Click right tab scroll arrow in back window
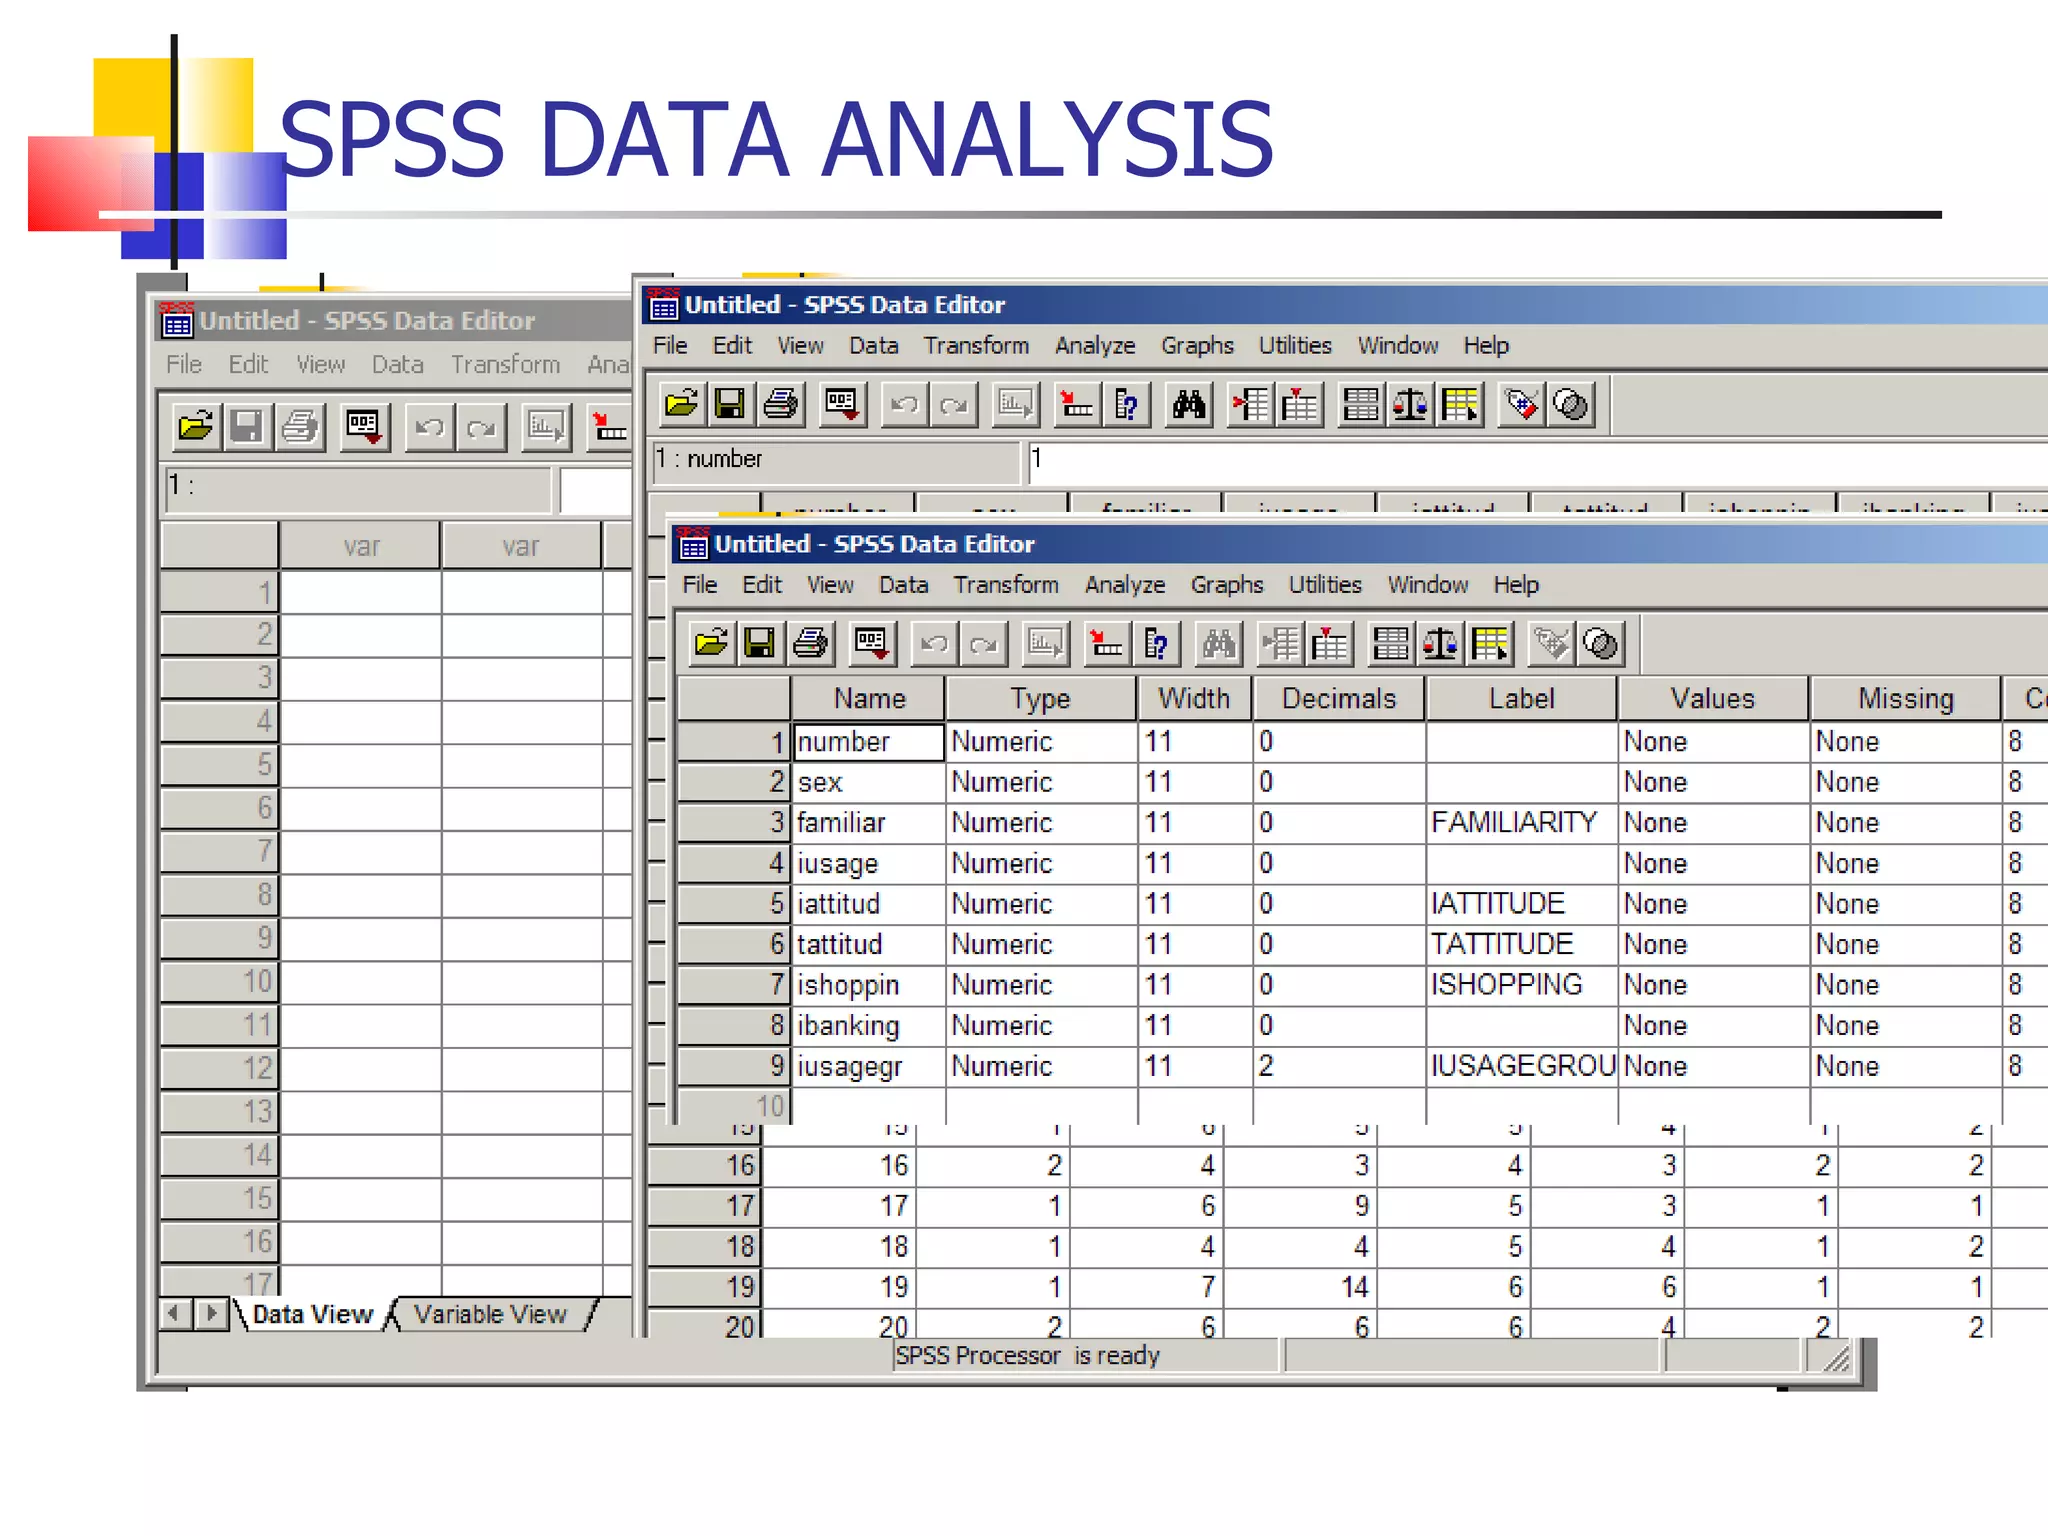The height and width of the screenshot is (1536, 2048). 210,1313
